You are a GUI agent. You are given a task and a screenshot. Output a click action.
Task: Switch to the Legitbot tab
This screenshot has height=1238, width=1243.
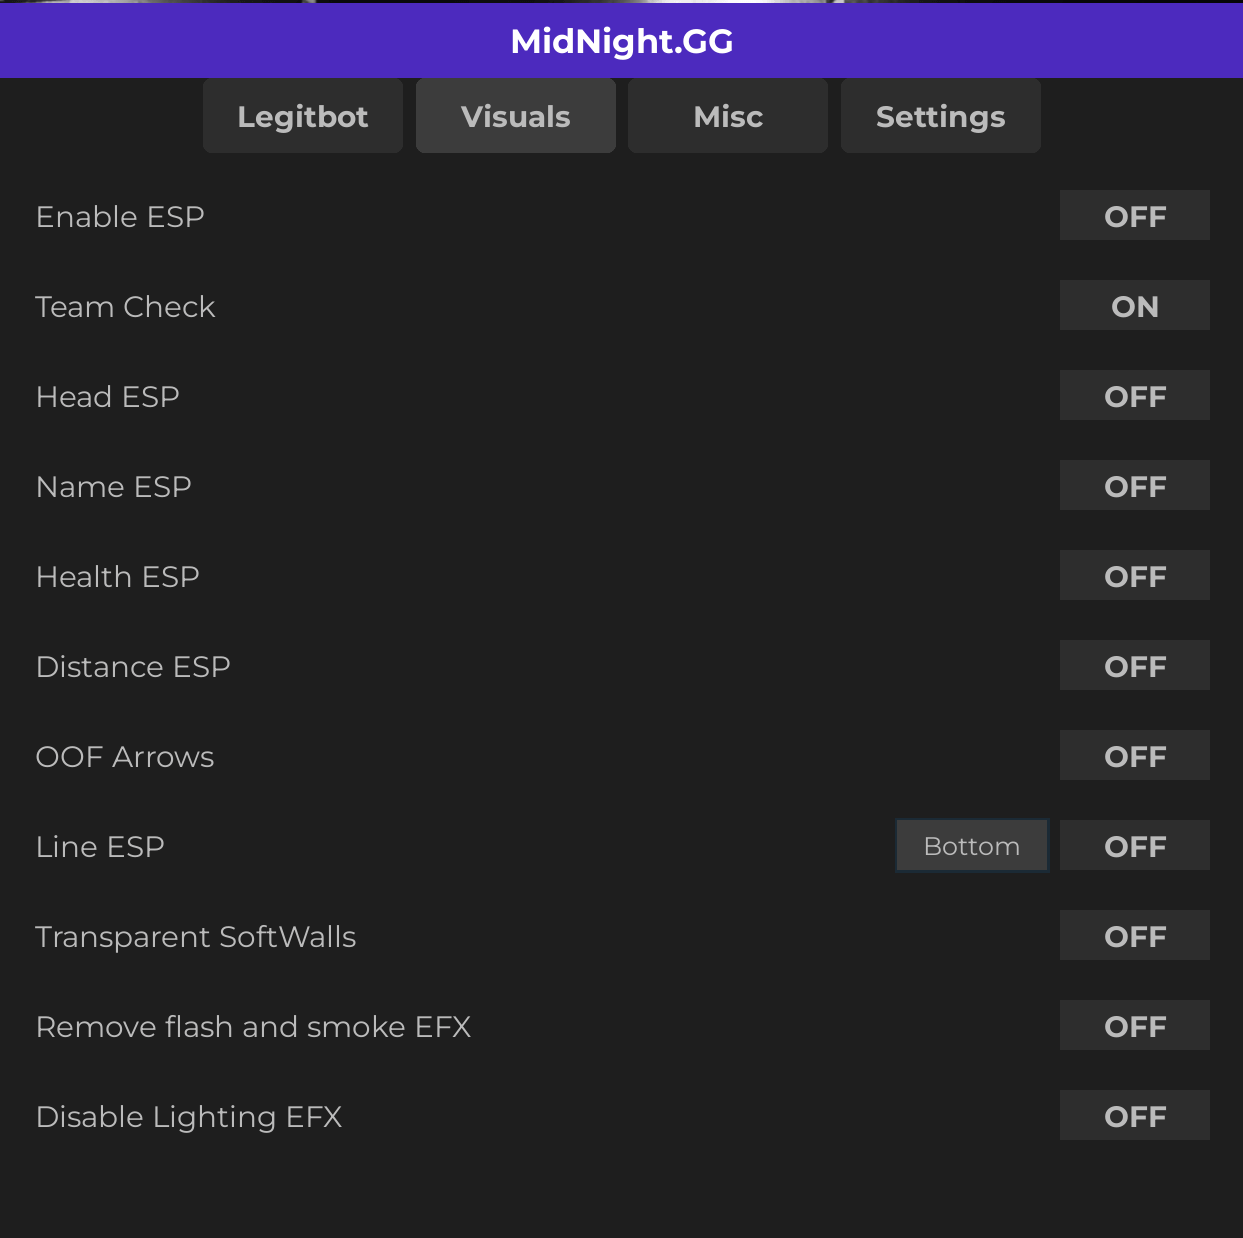(303, 116)
